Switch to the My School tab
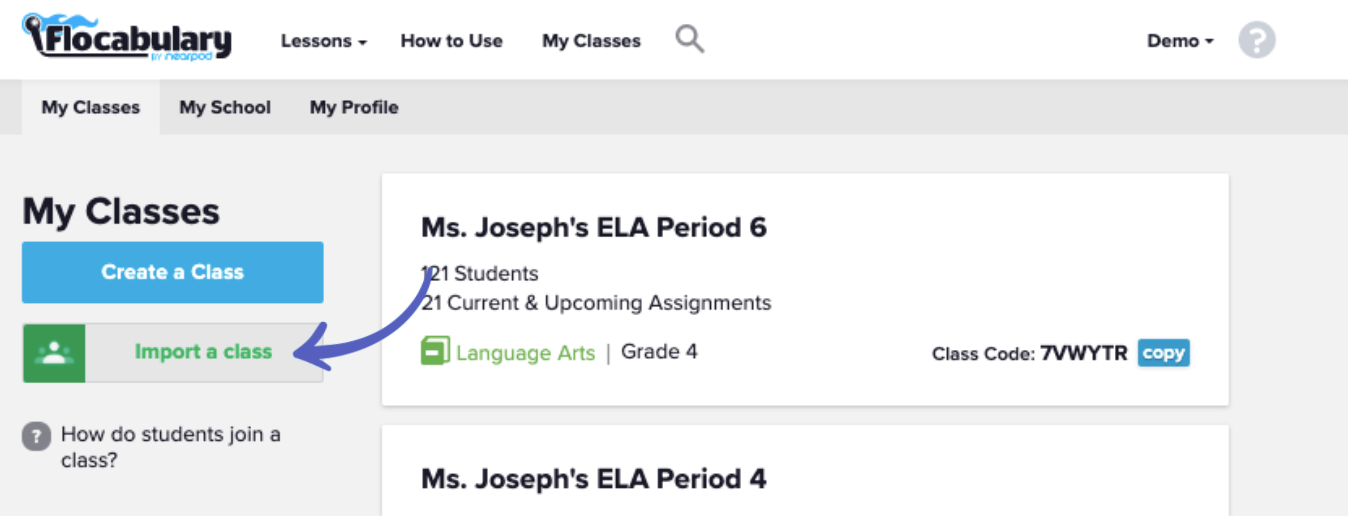 tap(225, 108)
